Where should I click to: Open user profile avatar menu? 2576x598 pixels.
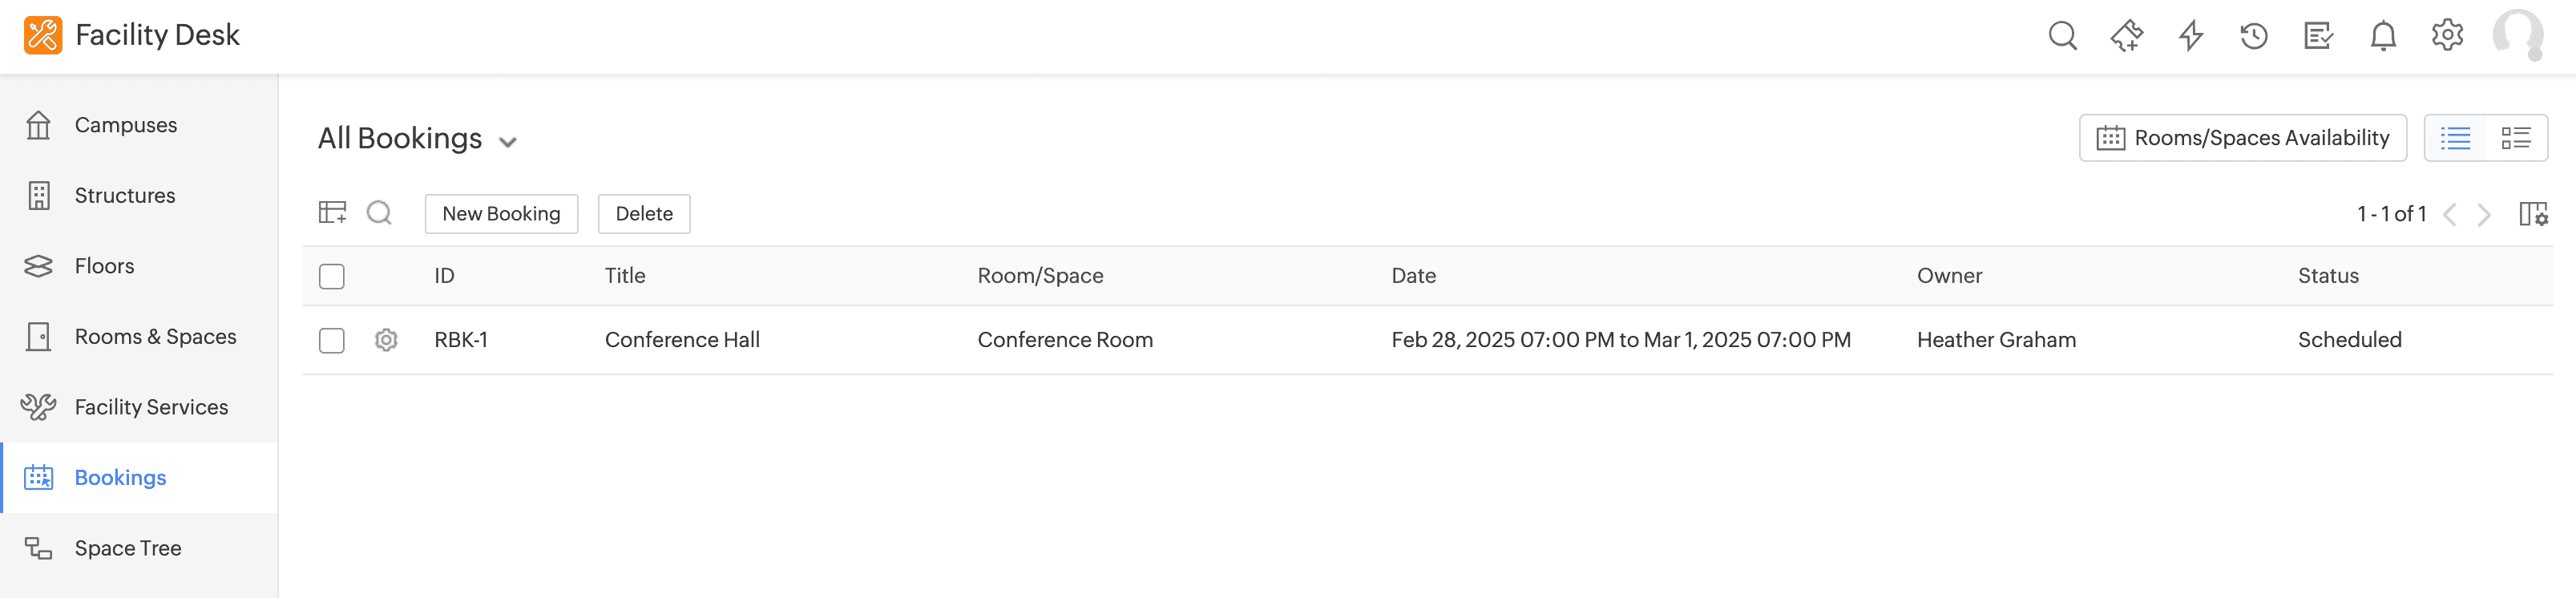coord(2517,36)
